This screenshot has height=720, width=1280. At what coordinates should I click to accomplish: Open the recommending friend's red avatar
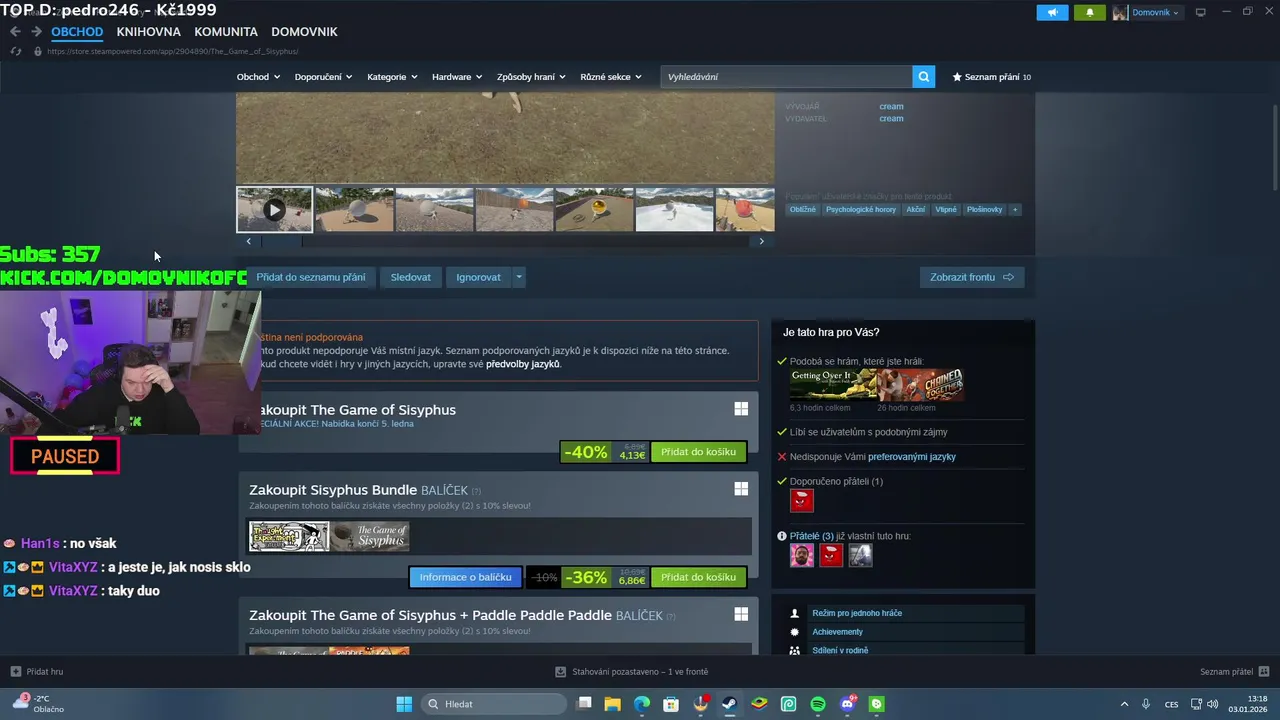click(802, 500)
